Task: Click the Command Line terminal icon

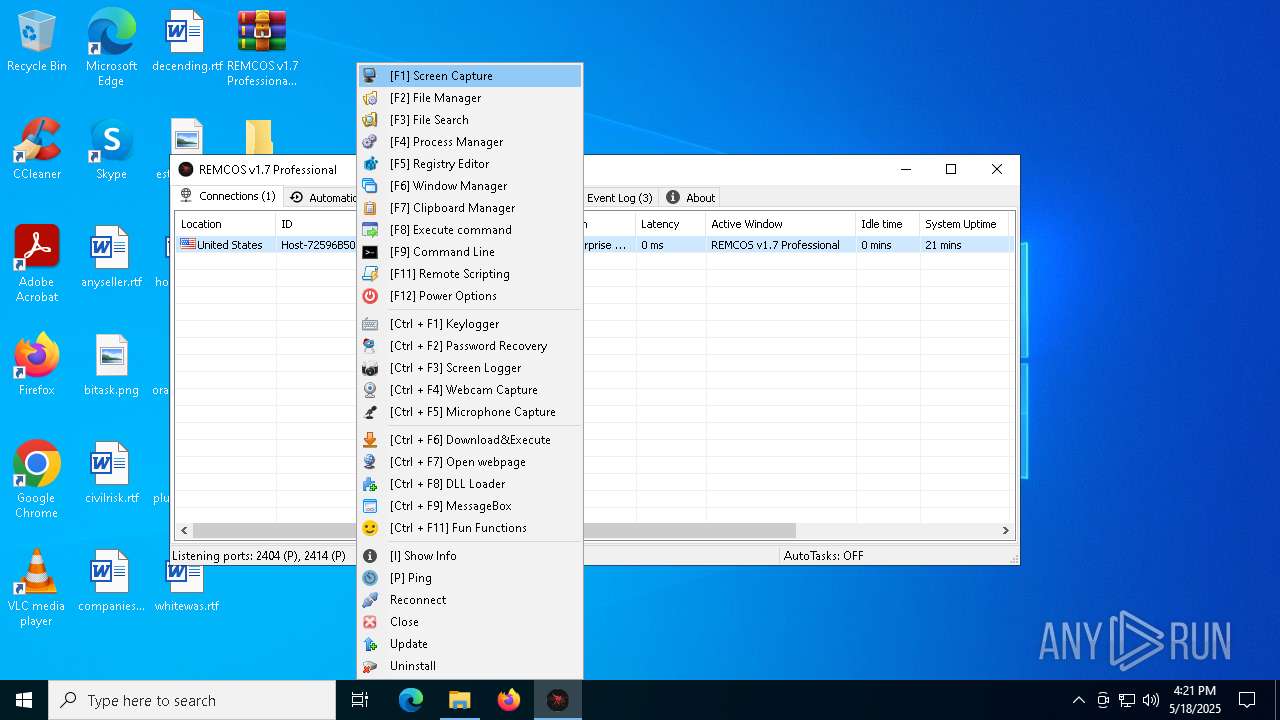Action: [x=370, y=252]
